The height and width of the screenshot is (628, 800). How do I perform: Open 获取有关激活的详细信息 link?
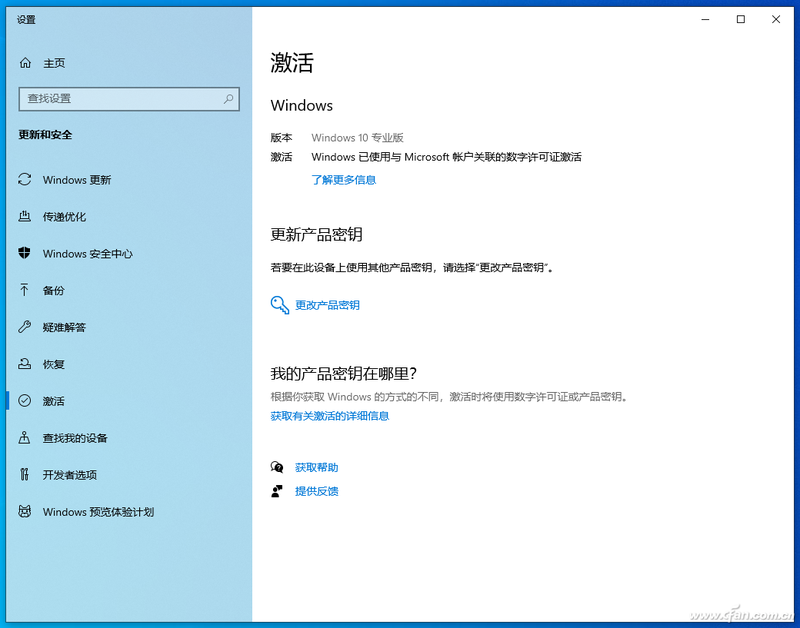(330, 416)
